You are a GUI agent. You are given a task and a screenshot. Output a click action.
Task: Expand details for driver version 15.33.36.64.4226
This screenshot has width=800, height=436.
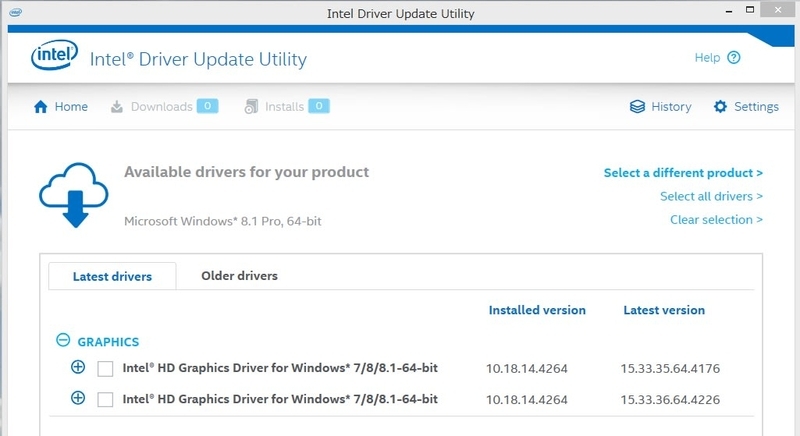pyautogui.click(x=78, y=398)
